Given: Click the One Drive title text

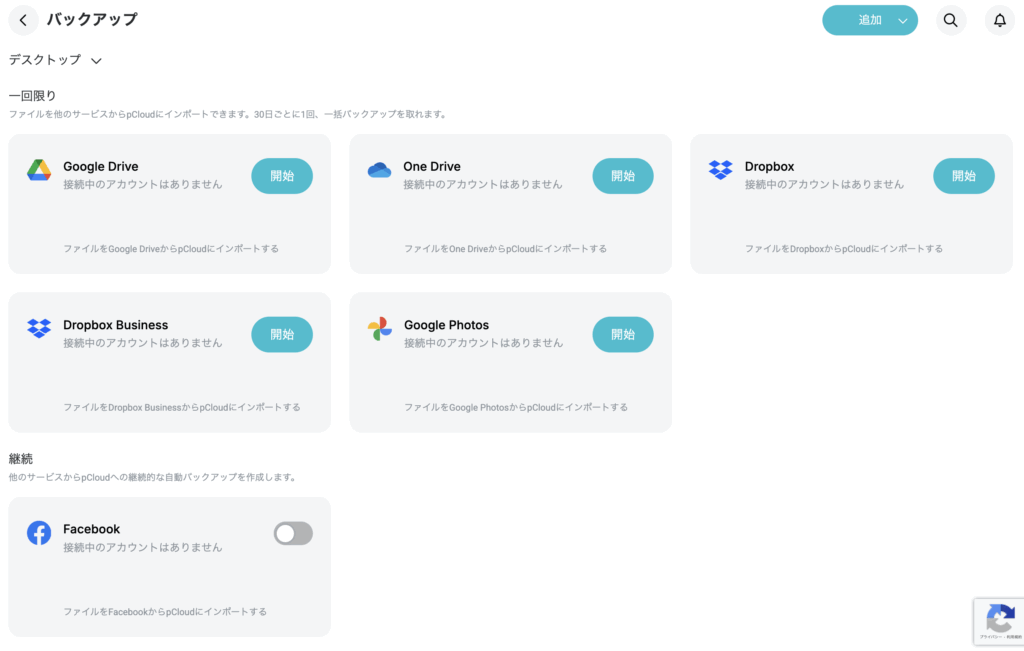Looking at the screenshot, I should click(432, 167).
